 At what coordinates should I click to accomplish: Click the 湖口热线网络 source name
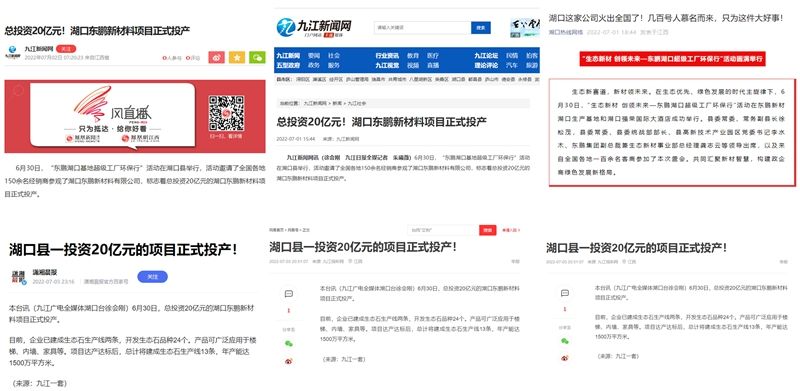click(566, 32)
